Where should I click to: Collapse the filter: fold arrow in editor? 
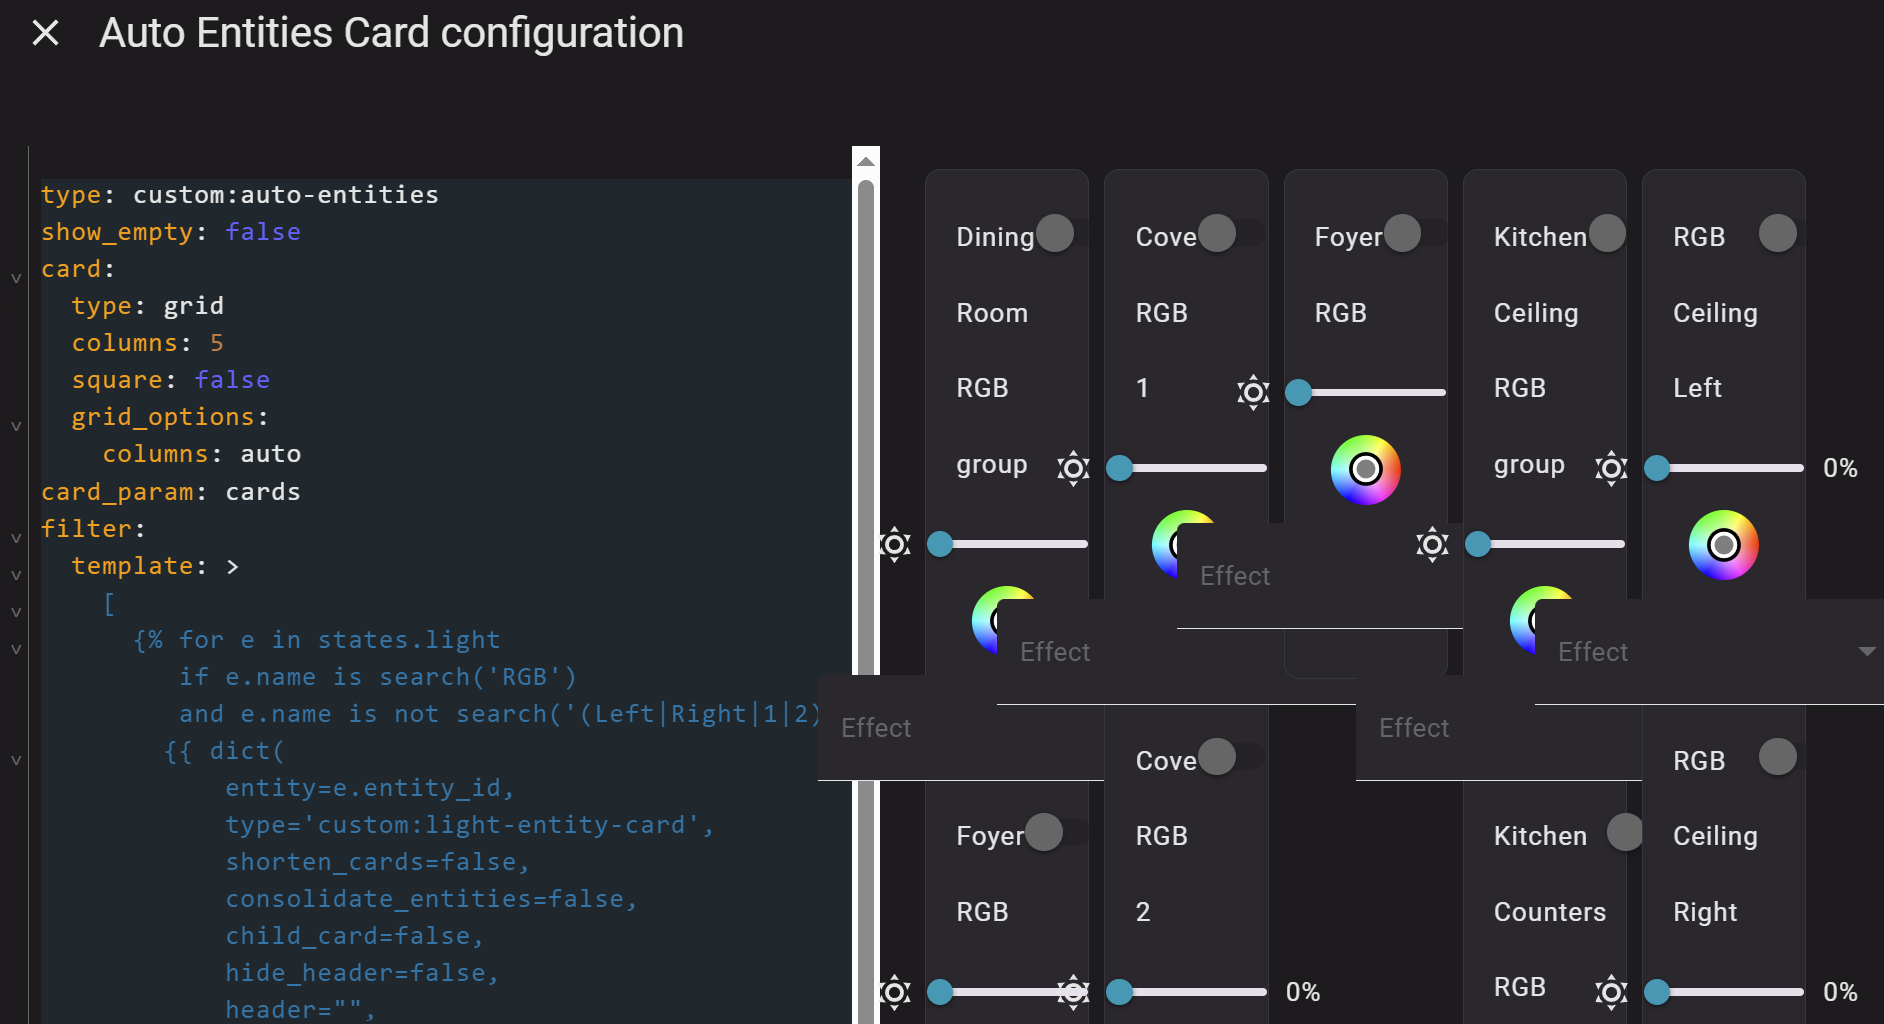16,537
